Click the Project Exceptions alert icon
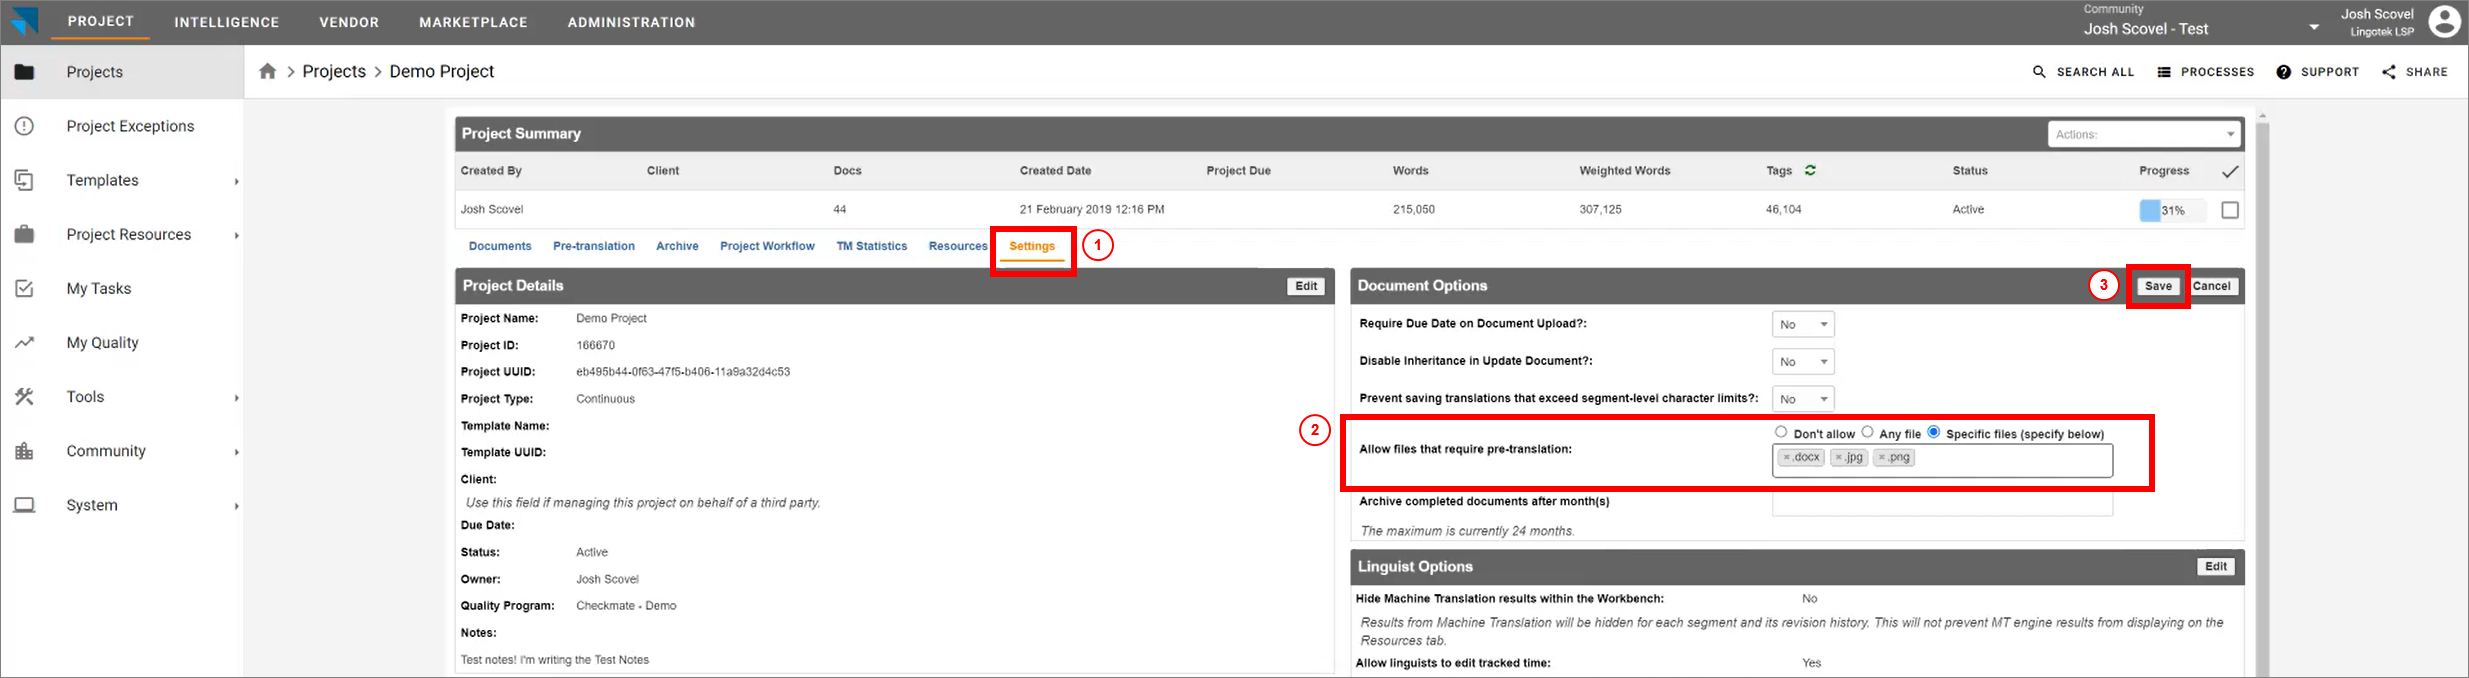Viewport: 2469px width, 678px height. click(x=24, y=126)
